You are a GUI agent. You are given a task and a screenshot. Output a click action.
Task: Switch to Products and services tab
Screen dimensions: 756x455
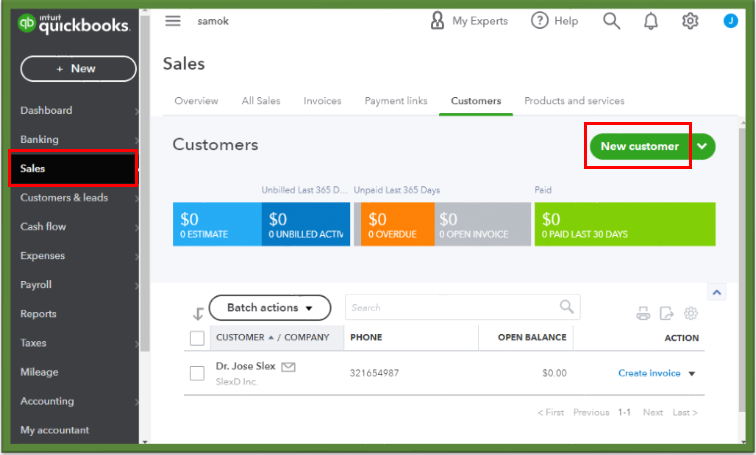(x=574, y=101)
